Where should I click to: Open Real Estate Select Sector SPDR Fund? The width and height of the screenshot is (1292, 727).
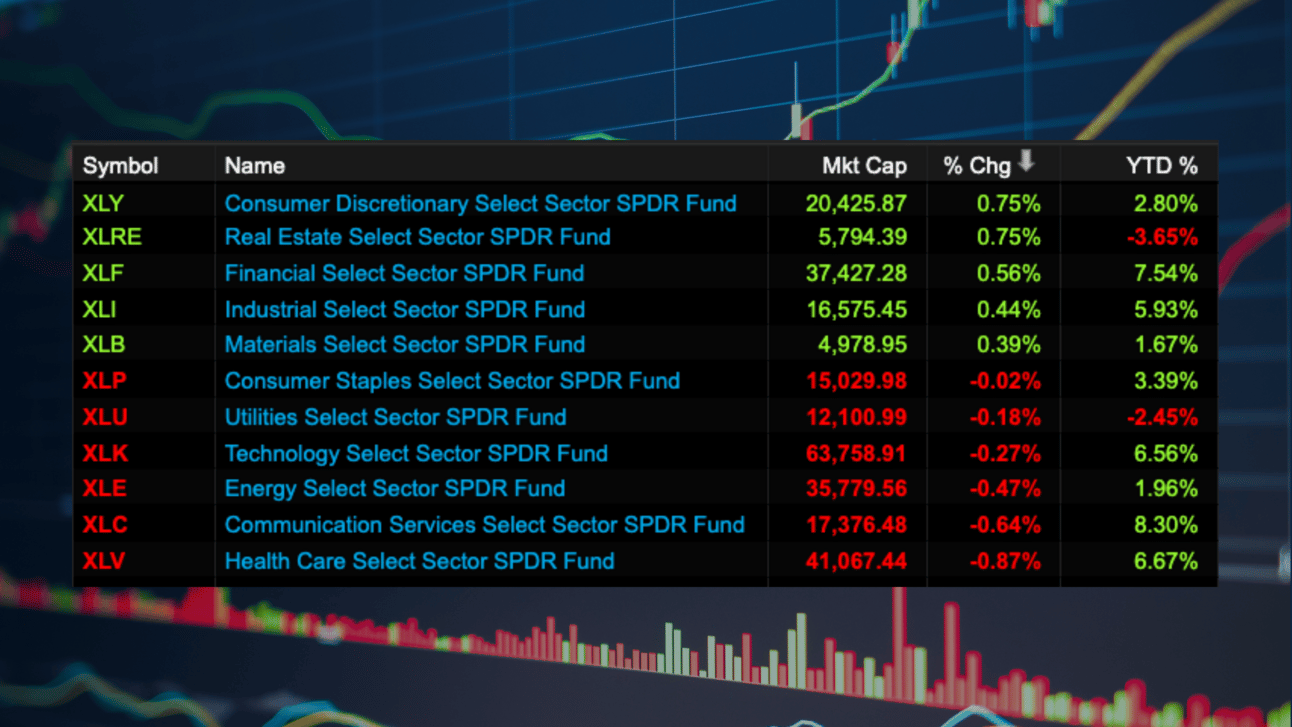pyautogui.click(x=417, y=237)
